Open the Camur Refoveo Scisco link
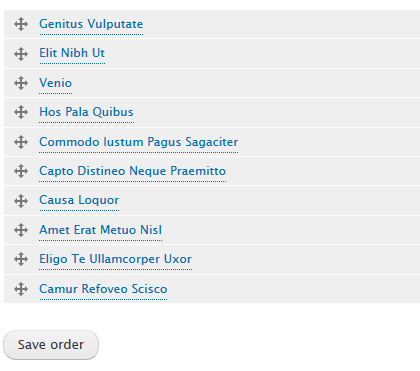This screenshot has width=420, height=371. pyautogui.click(x=103, y=289)
